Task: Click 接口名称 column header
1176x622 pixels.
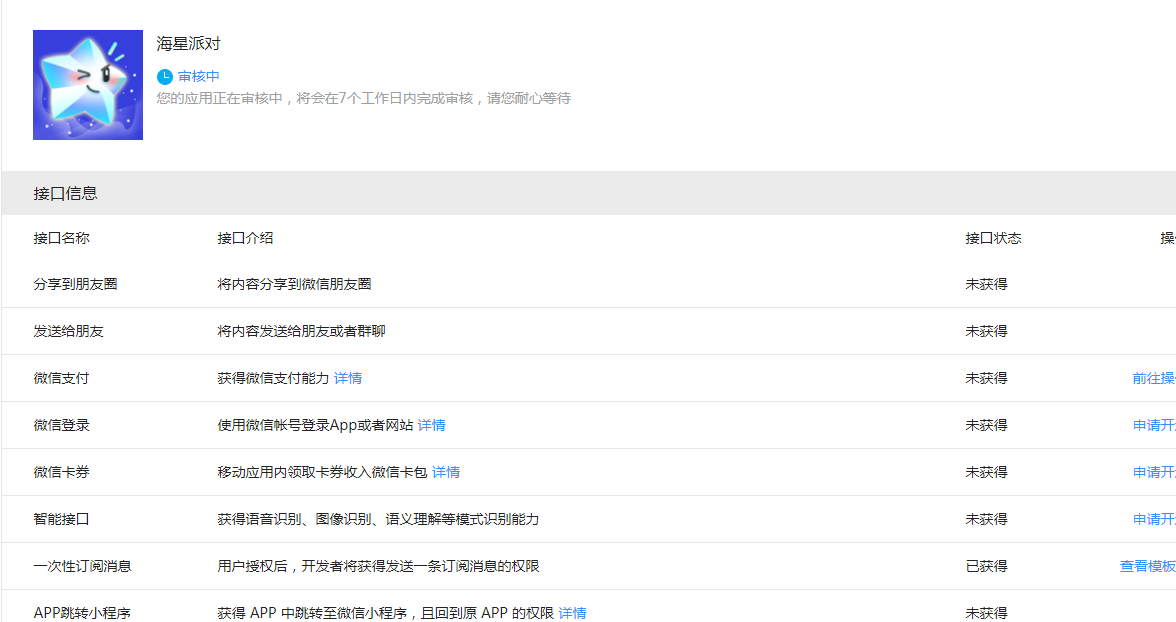Action: coord(62,238)
